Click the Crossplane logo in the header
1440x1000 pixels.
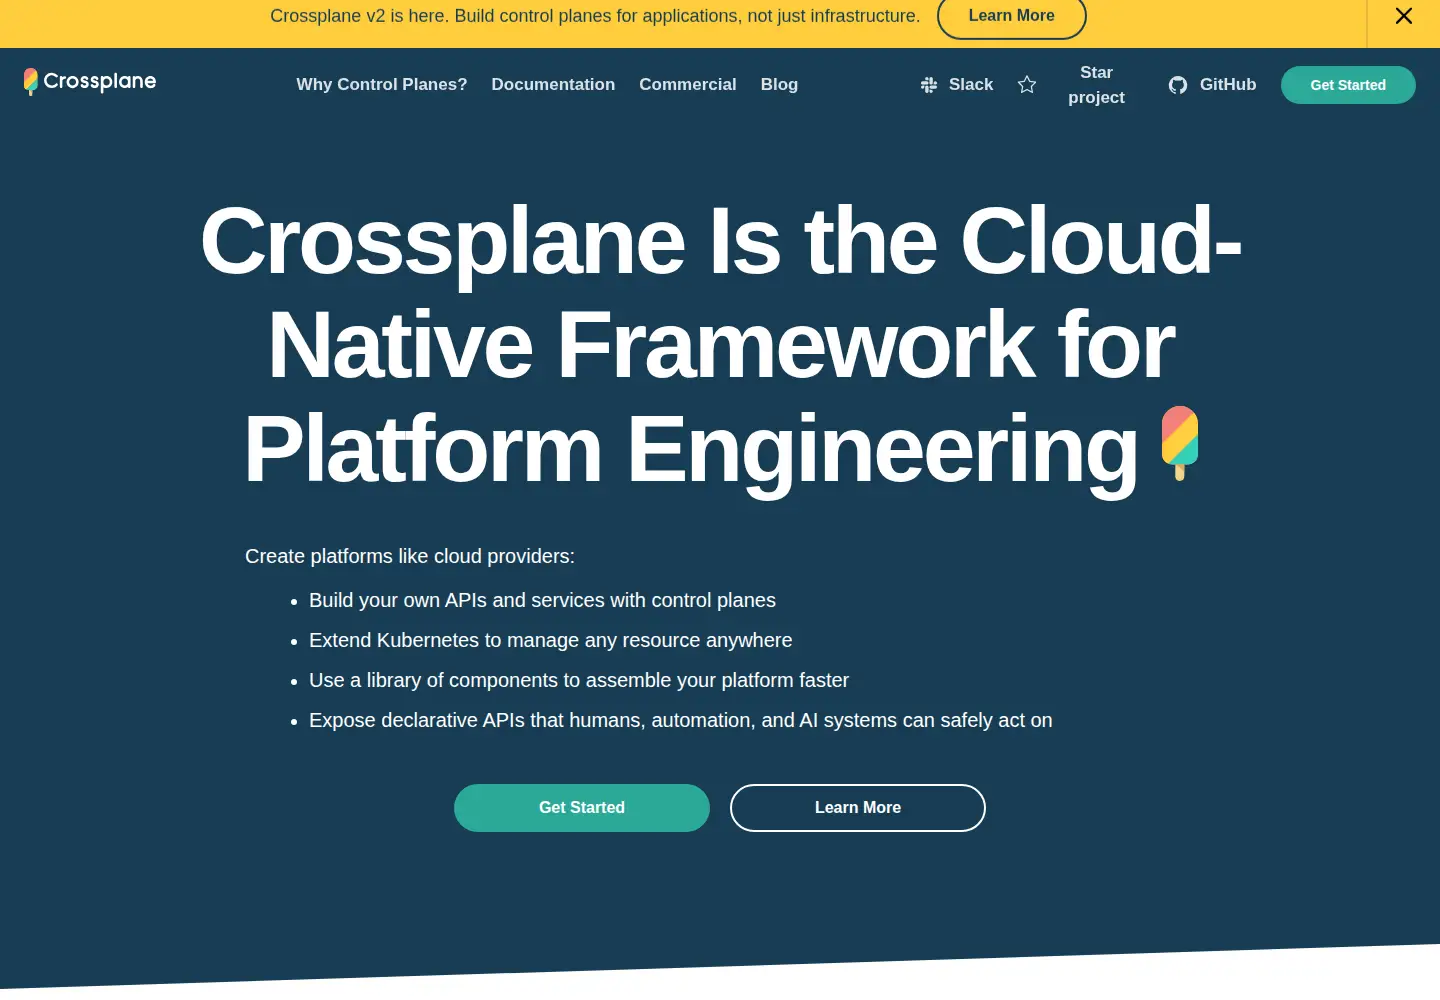90,81
